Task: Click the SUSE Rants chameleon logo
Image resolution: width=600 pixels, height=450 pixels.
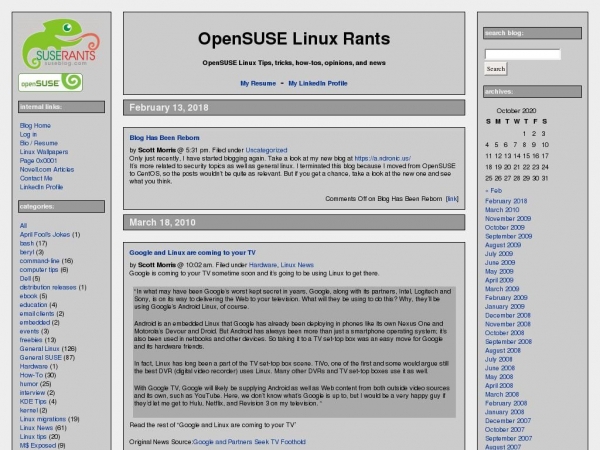Action: click(x=61, y=43)
